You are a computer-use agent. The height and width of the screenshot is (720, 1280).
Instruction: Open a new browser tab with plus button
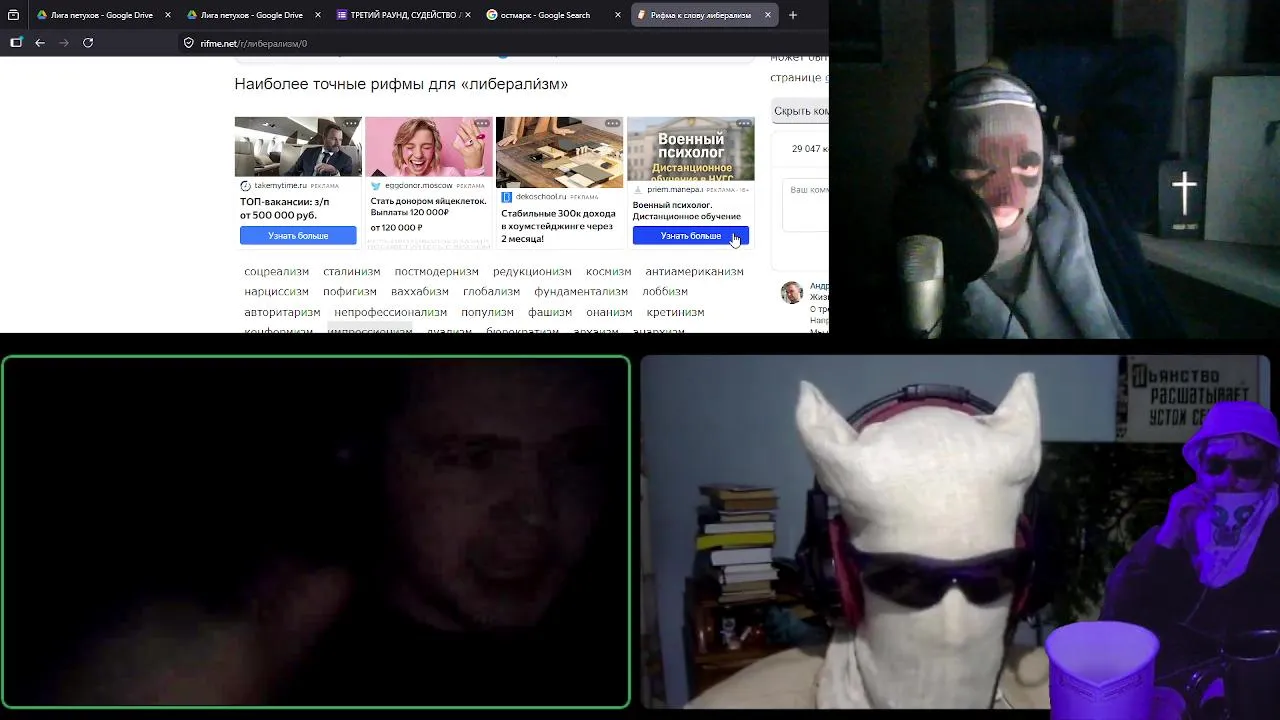pyautogui.click(x=793, y=15)
